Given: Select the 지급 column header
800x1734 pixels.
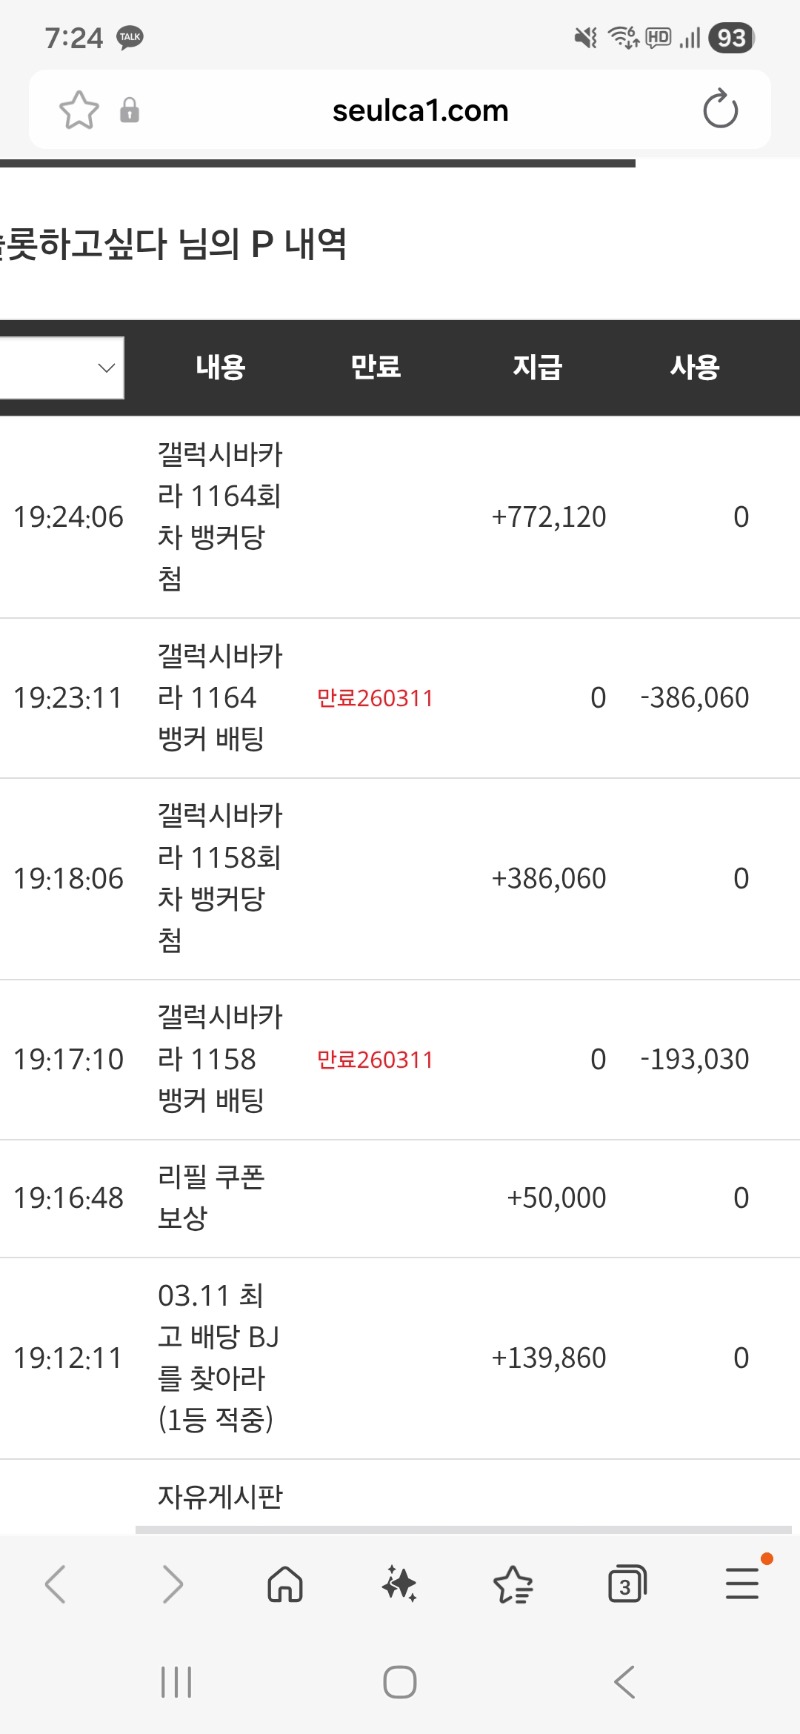Looking at the screenshot, I should (537, 367).
